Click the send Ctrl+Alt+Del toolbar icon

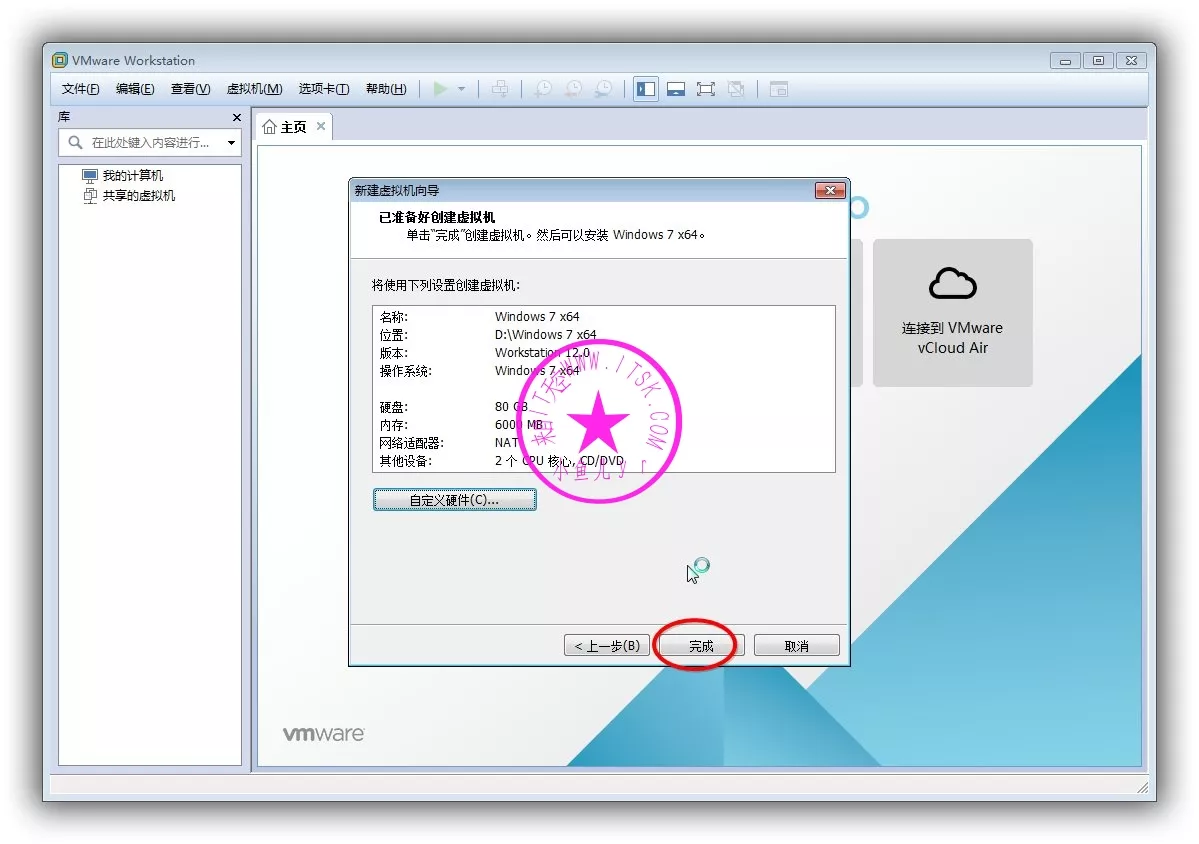[x=500, y=89]
